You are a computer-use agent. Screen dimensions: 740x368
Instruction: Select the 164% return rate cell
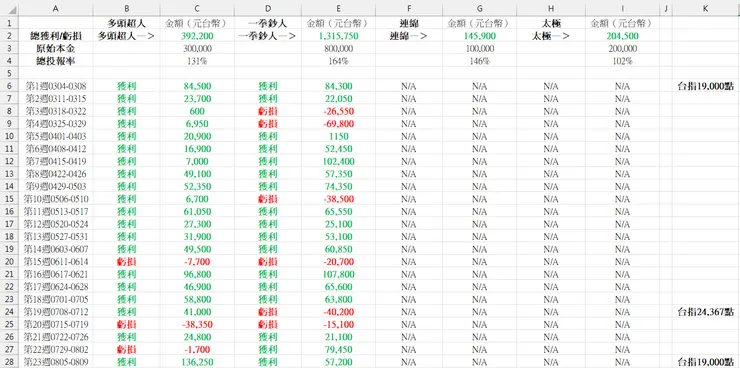tap(338, 61)
